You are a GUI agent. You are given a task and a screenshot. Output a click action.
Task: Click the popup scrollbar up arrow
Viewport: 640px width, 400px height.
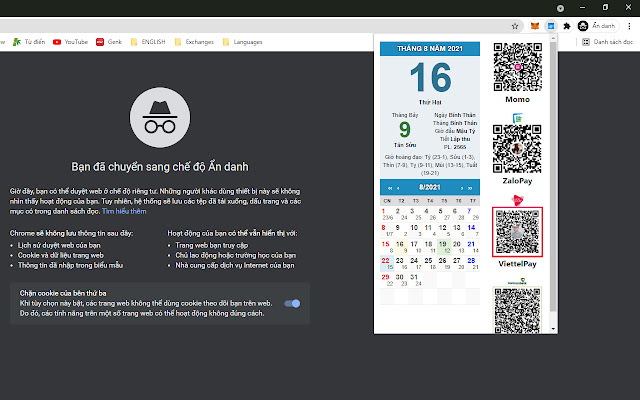(x=553, y=38)
